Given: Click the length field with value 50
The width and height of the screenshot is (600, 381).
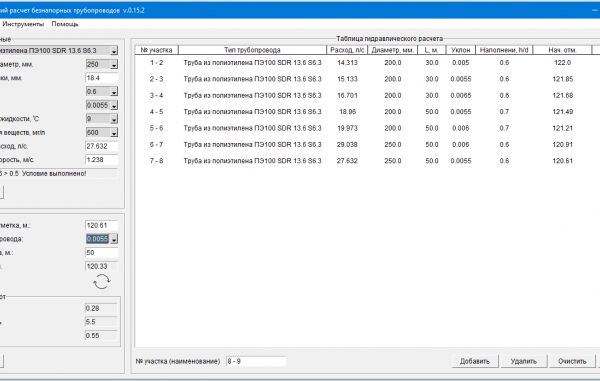Looking at the screenshot, I should pos(102,252).
